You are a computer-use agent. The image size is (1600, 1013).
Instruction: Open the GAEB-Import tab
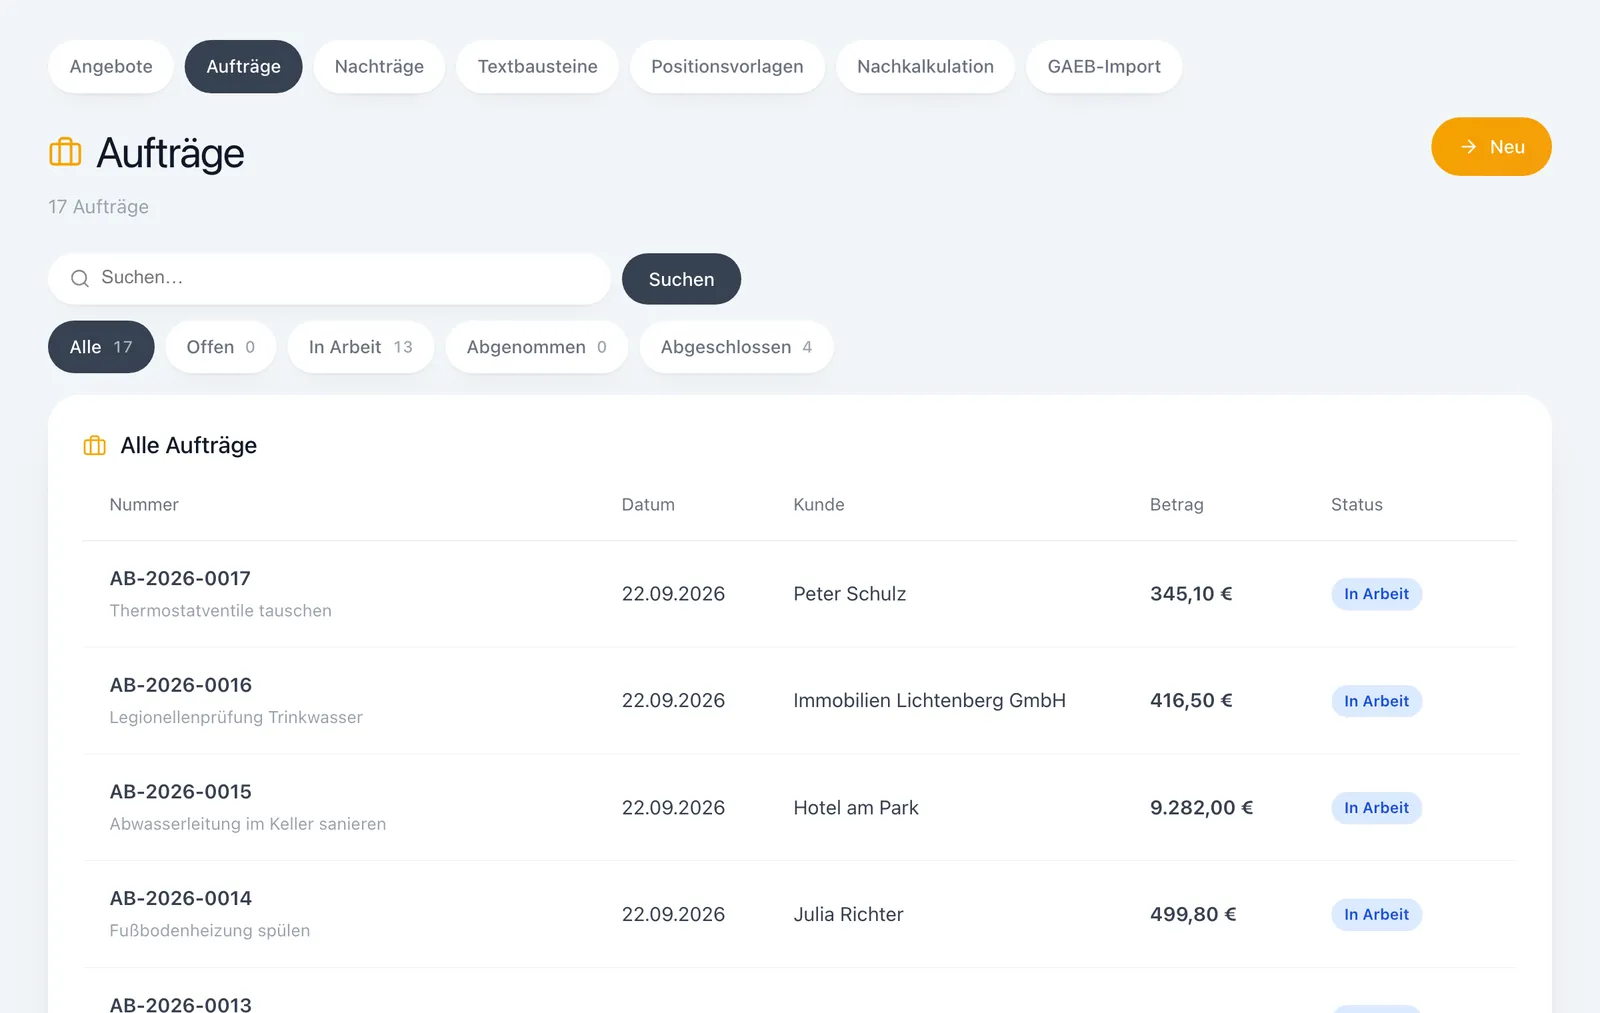(1104, 67)
